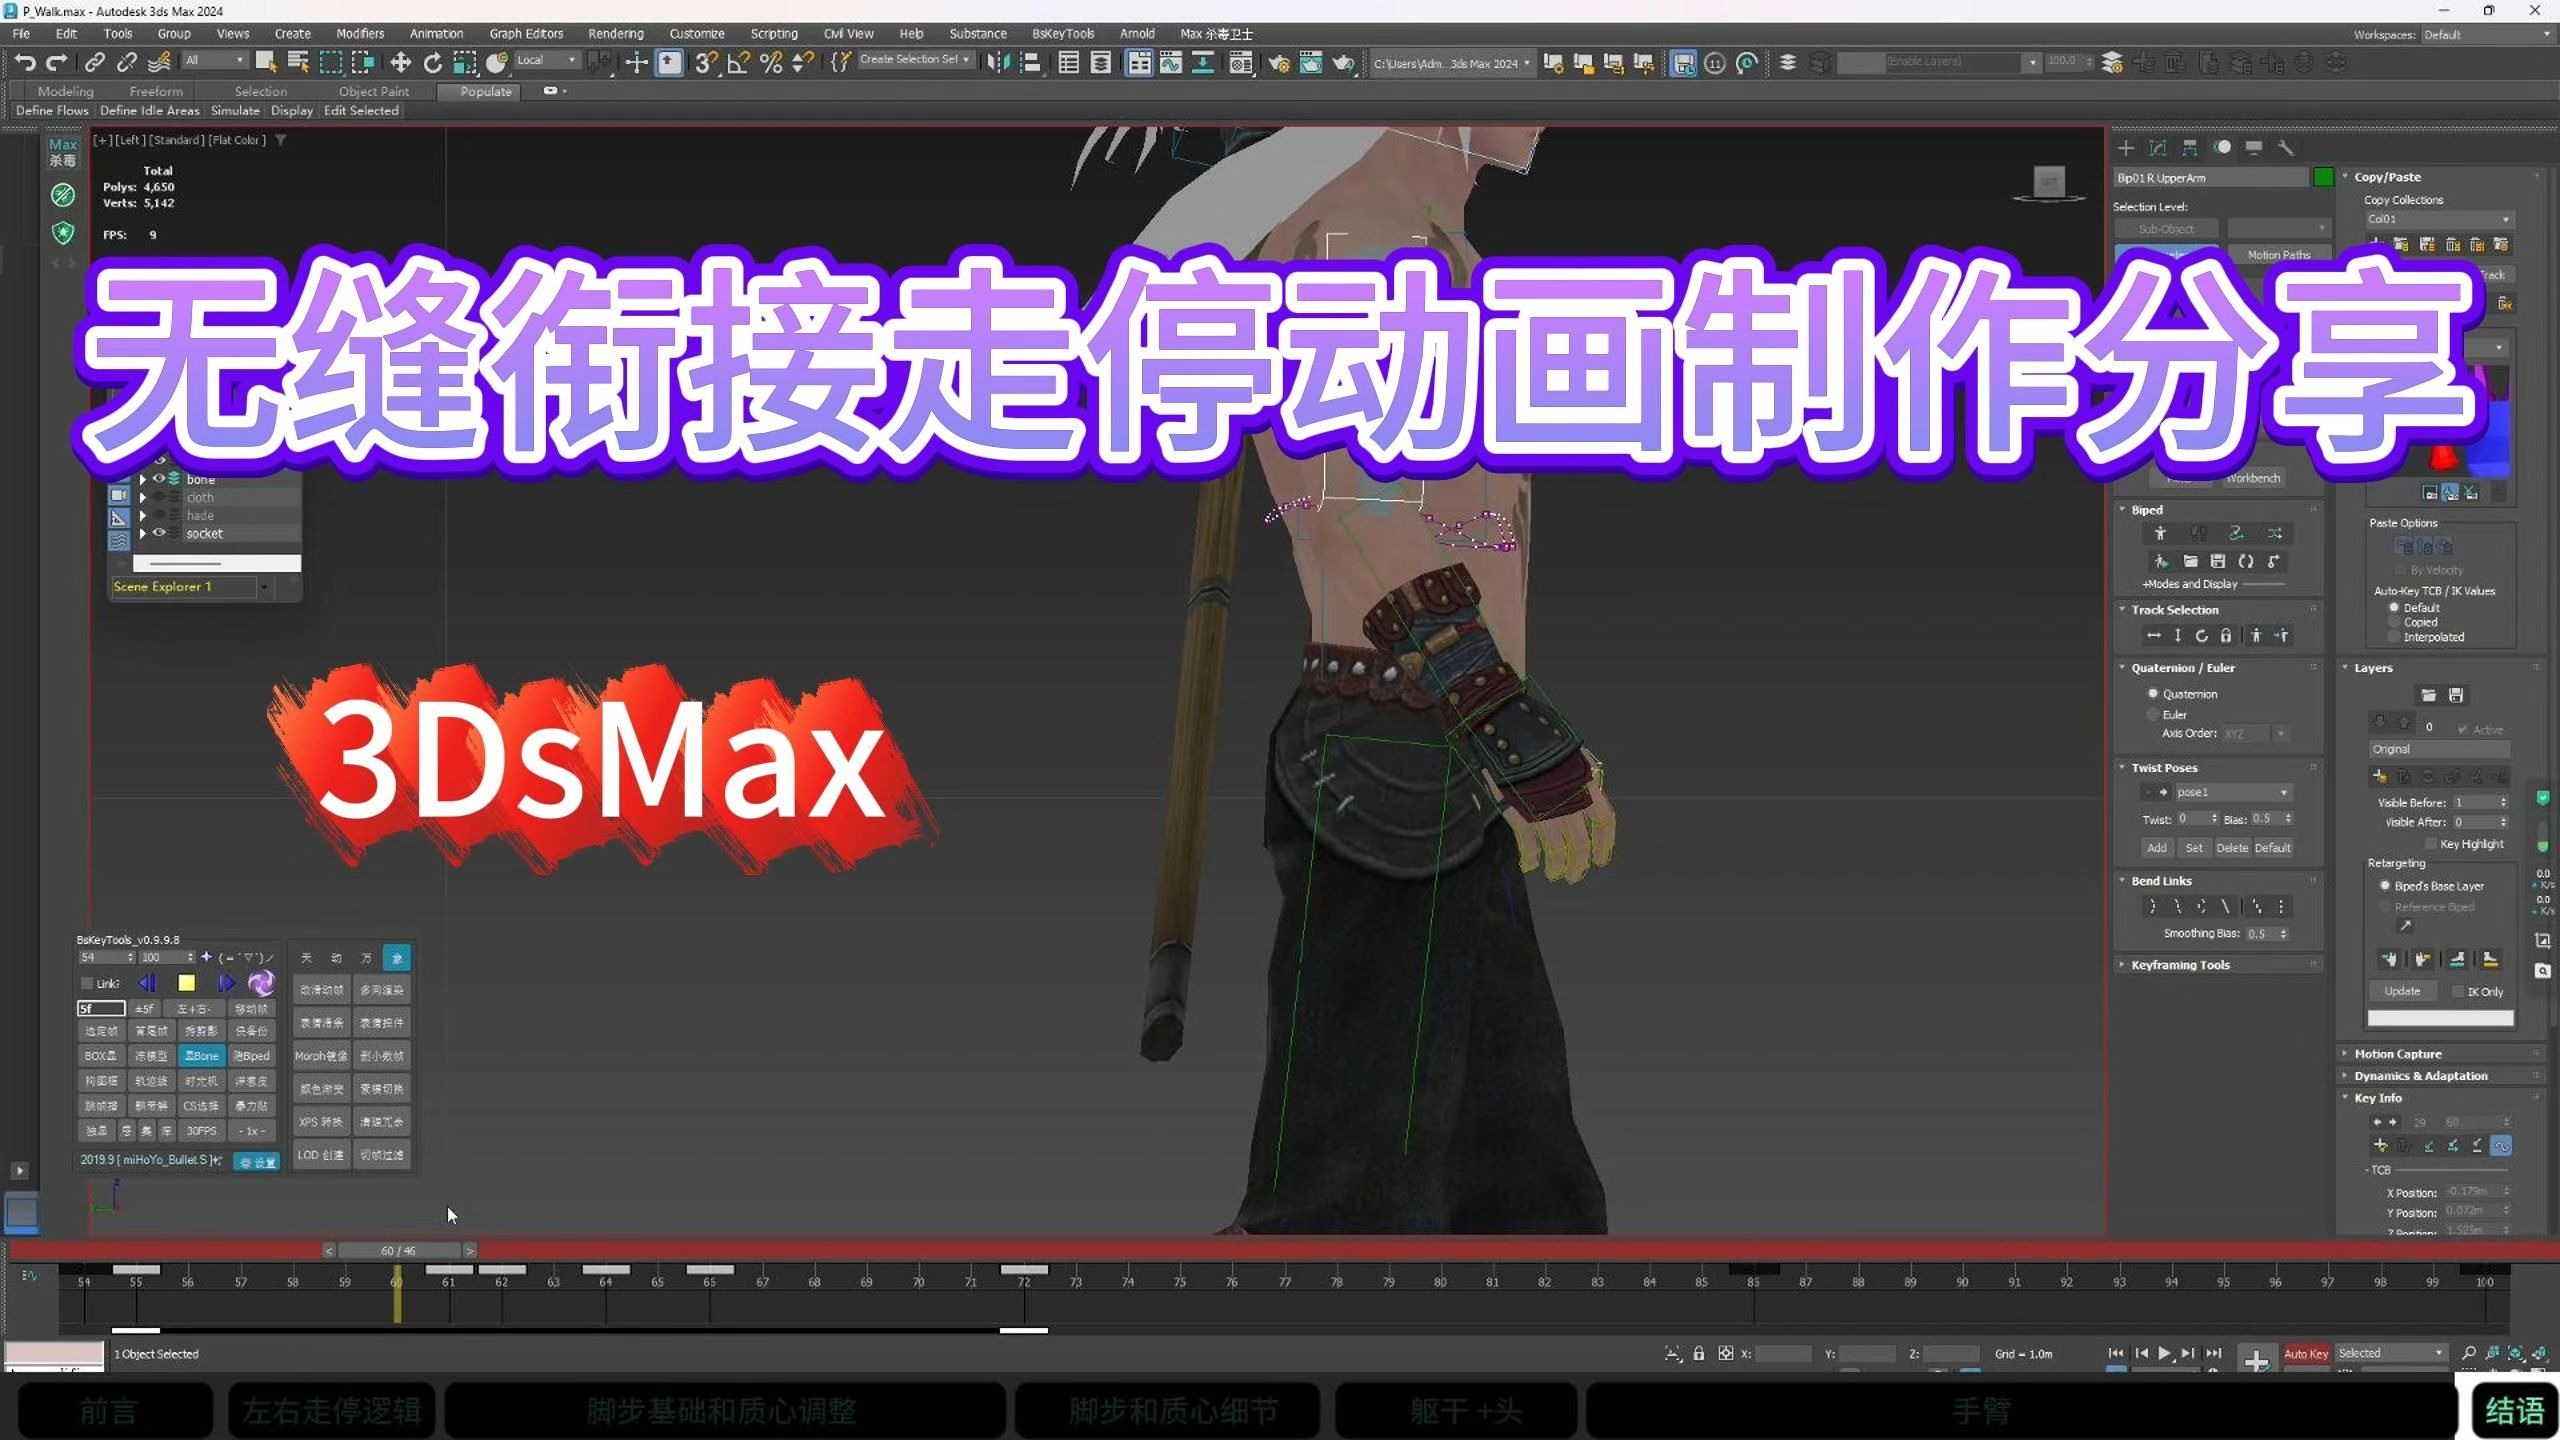Open the Col01 copy collections dropdown
This screenshot has height=1440, width=2560.
(x=2438, y=219)
